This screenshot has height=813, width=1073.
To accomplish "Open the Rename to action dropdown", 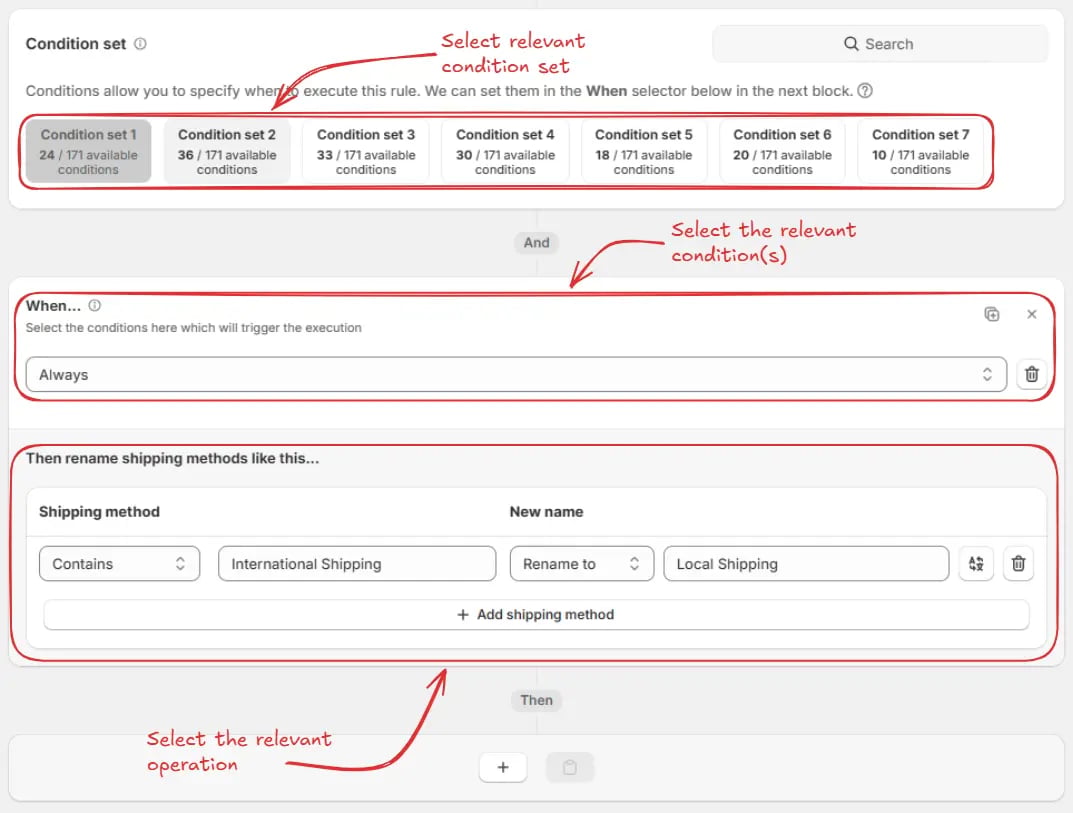I will [x=582, y=563].
